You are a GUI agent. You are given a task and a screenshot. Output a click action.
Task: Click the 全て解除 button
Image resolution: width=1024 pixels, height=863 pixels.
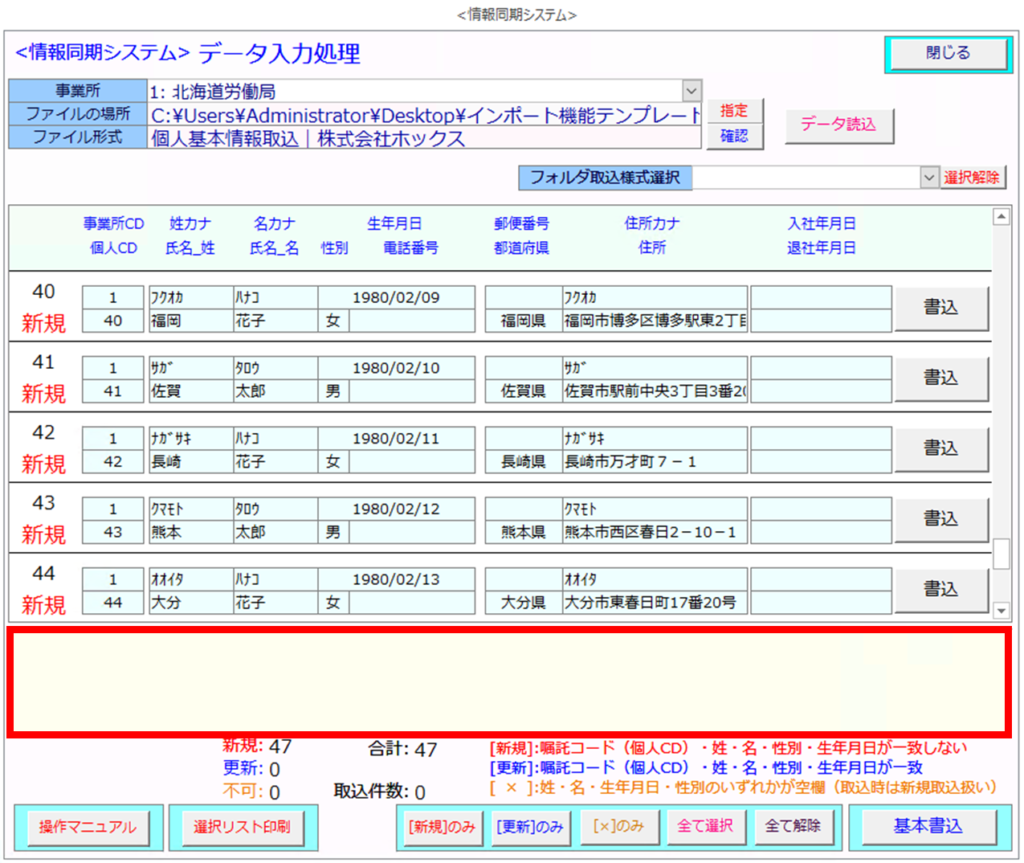coord(793,826)
